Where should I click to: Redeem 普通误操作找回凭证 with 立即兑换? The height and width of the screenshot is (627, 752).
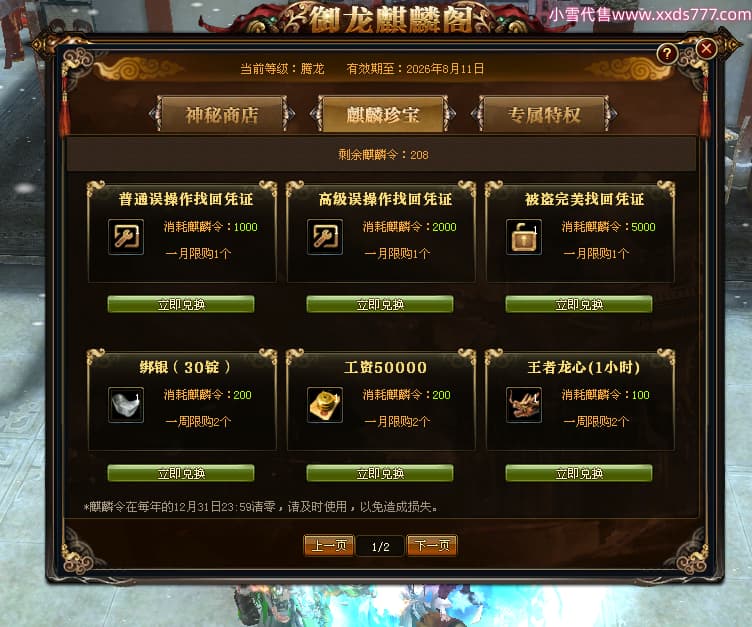181,304
